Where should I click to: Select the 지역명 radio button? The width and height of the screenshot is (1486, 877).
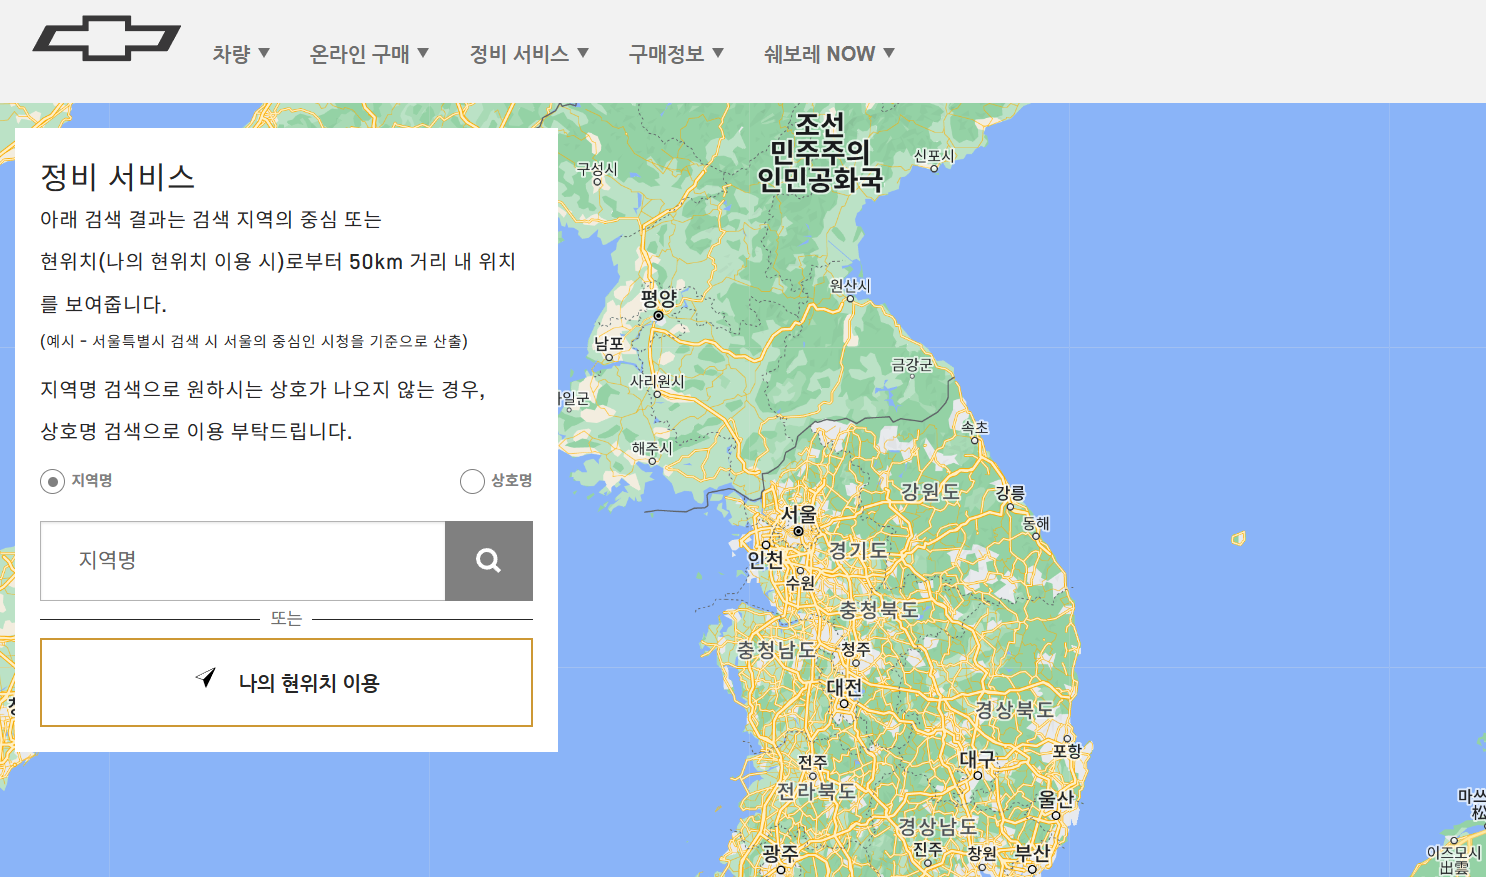51,481
